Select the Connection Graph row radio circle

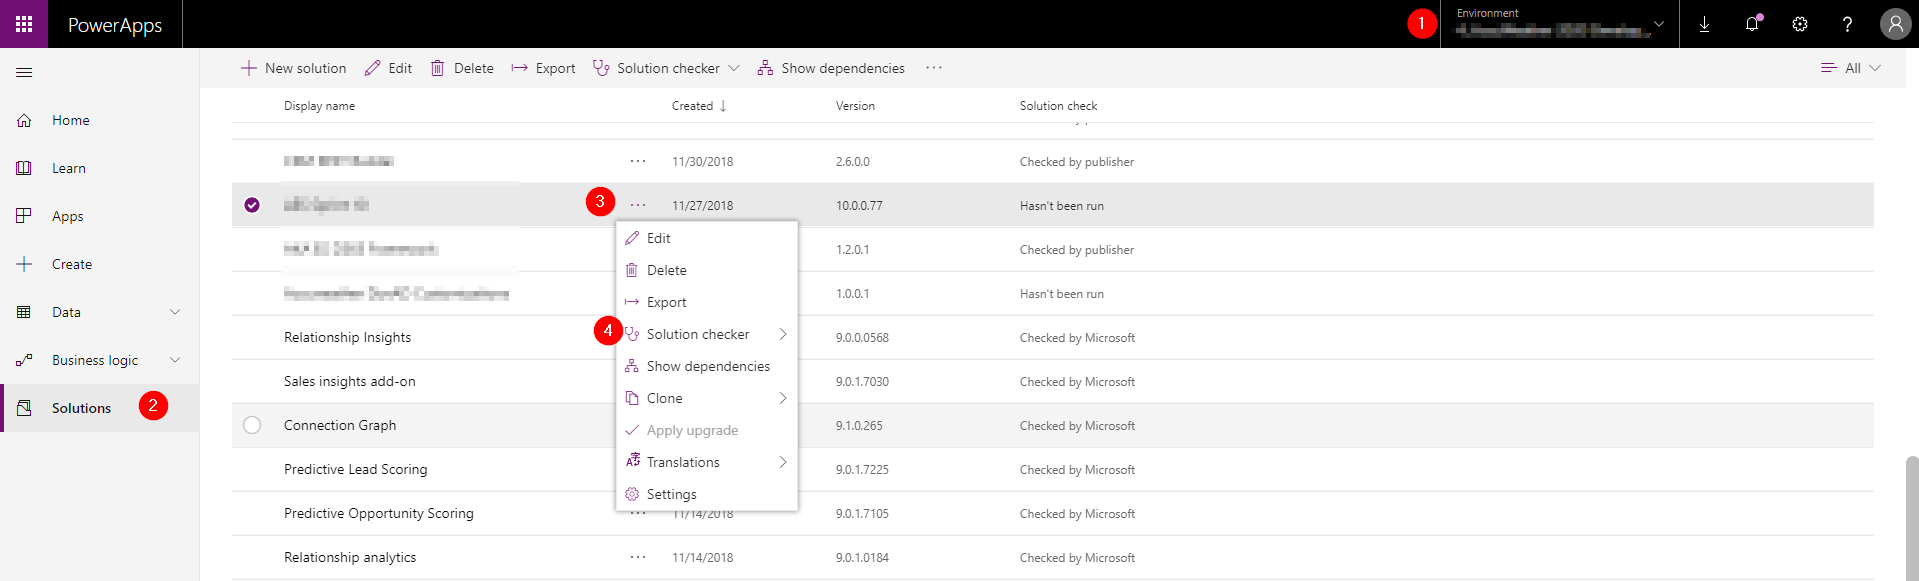(252, 425)
